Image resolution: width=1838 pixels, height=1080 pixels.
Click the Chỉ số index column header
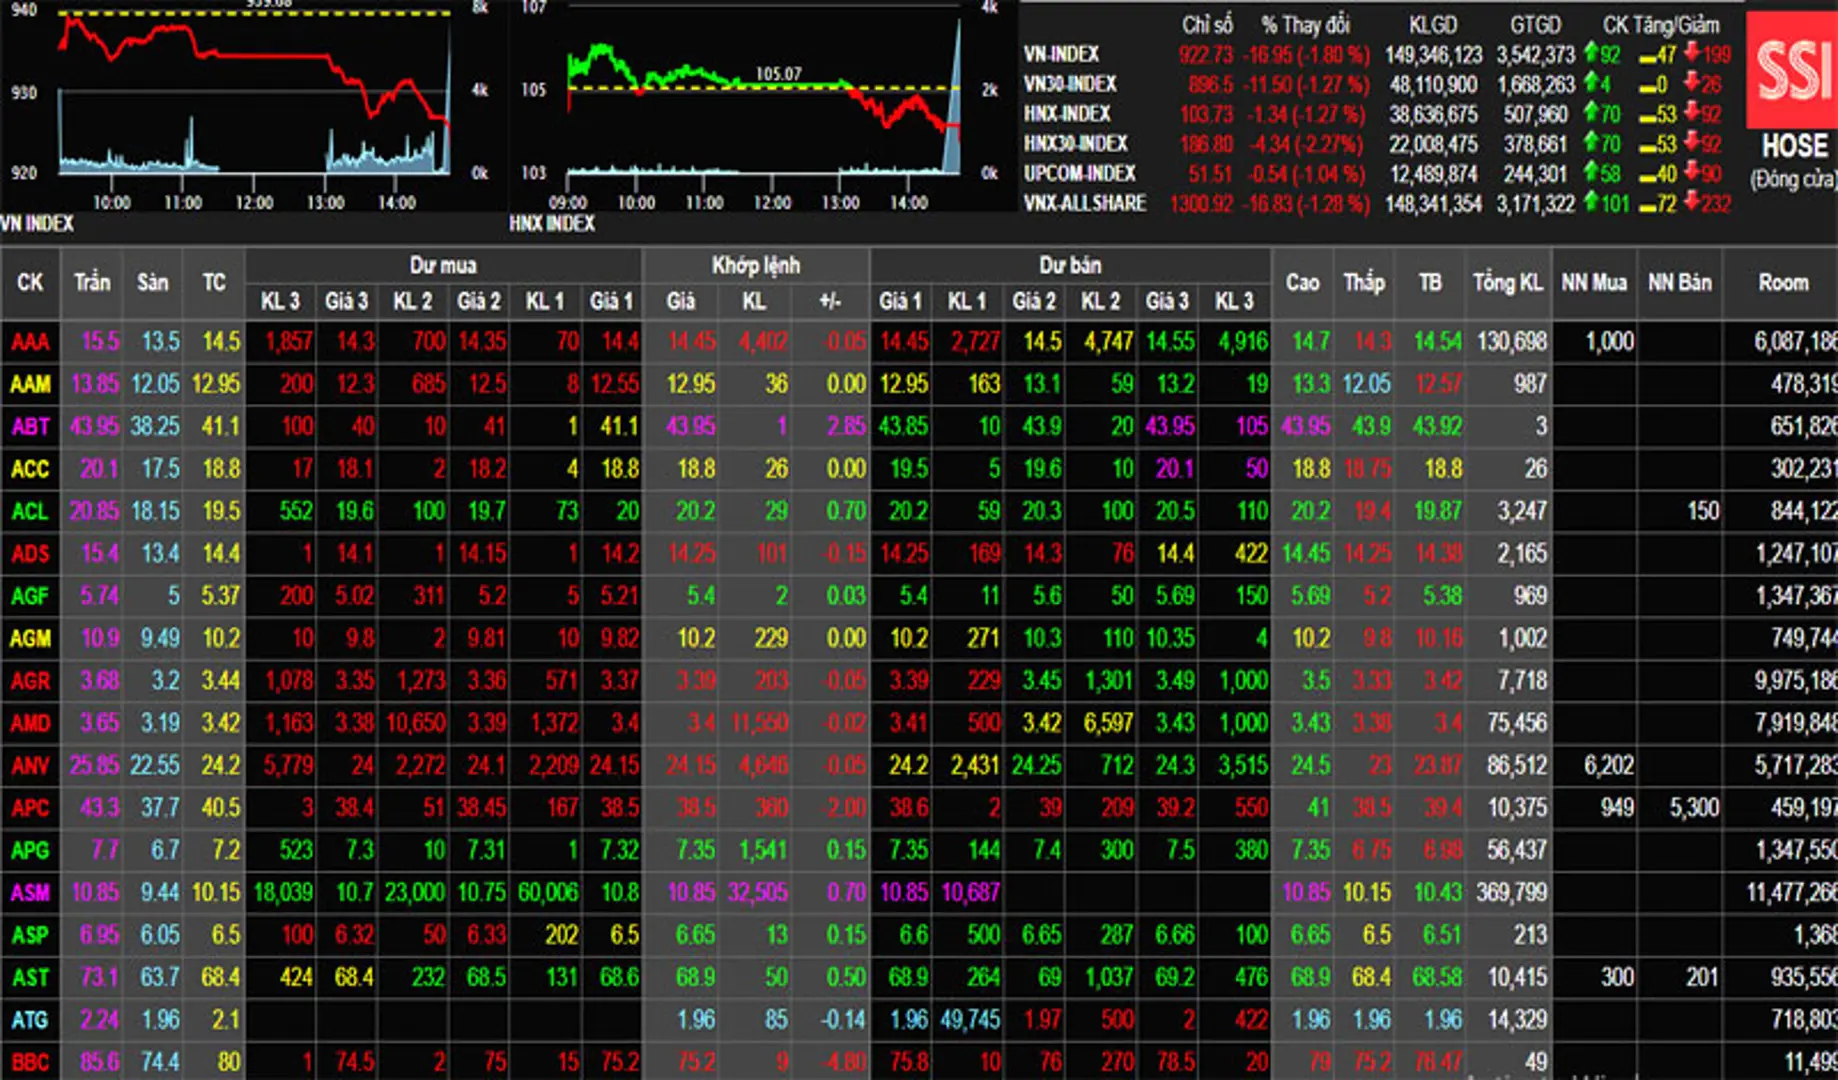tap(1207, 24)
